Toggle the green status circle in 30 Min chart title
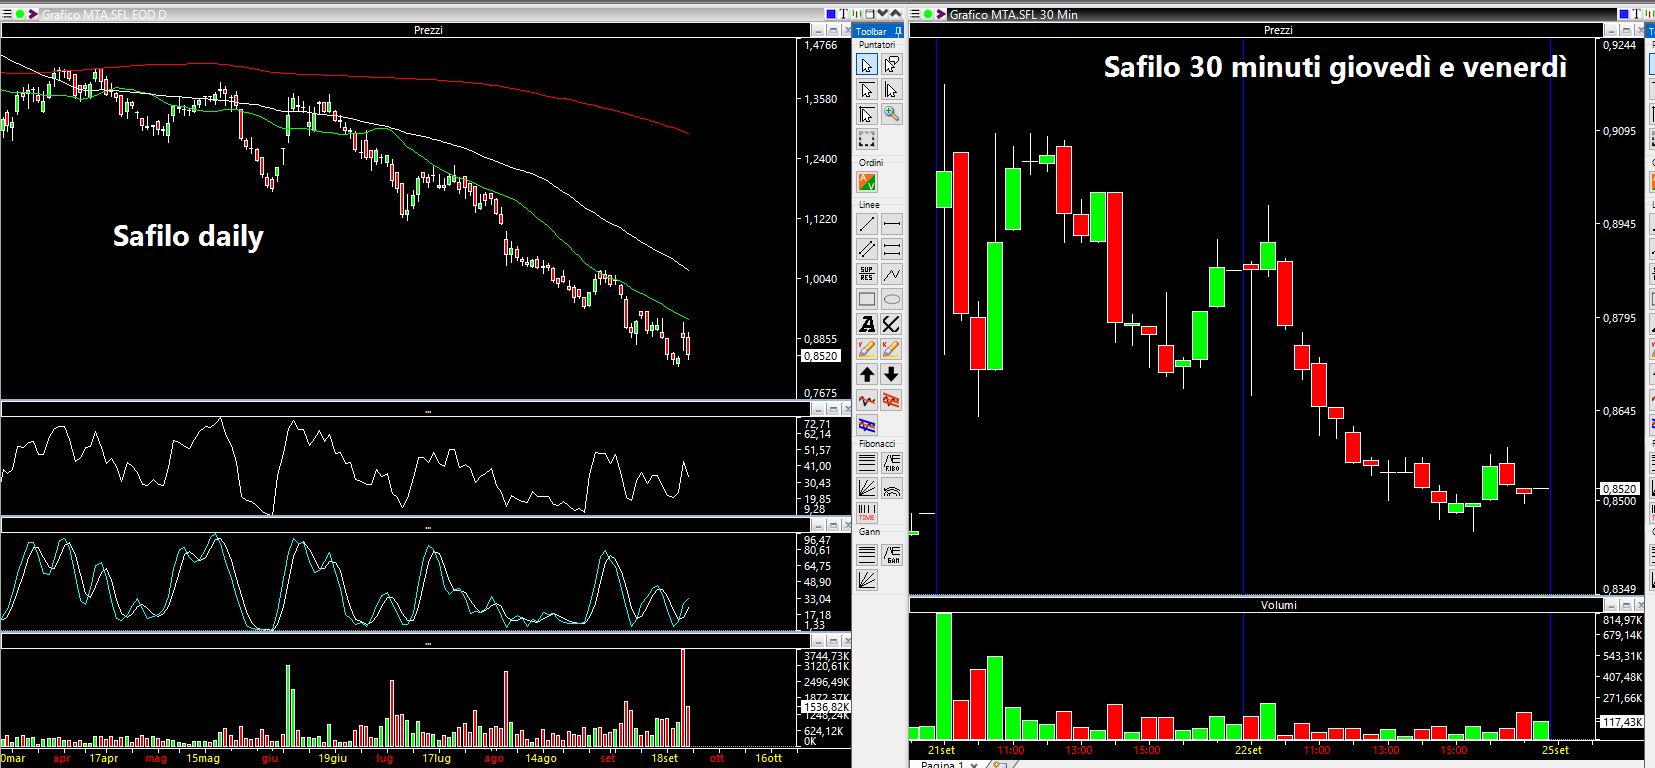 tap(928, 14)
